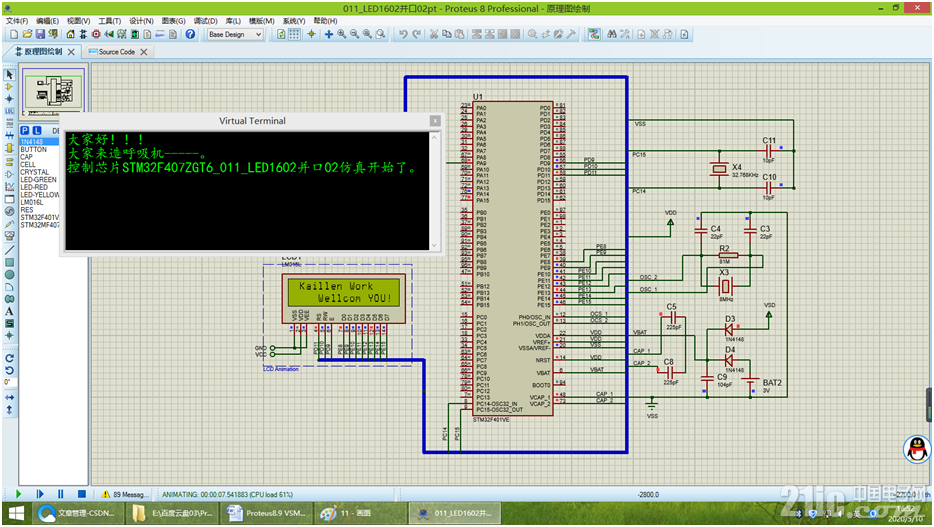Open a project with the folder icon
934x527 pixels.
(x=27, y=35)
